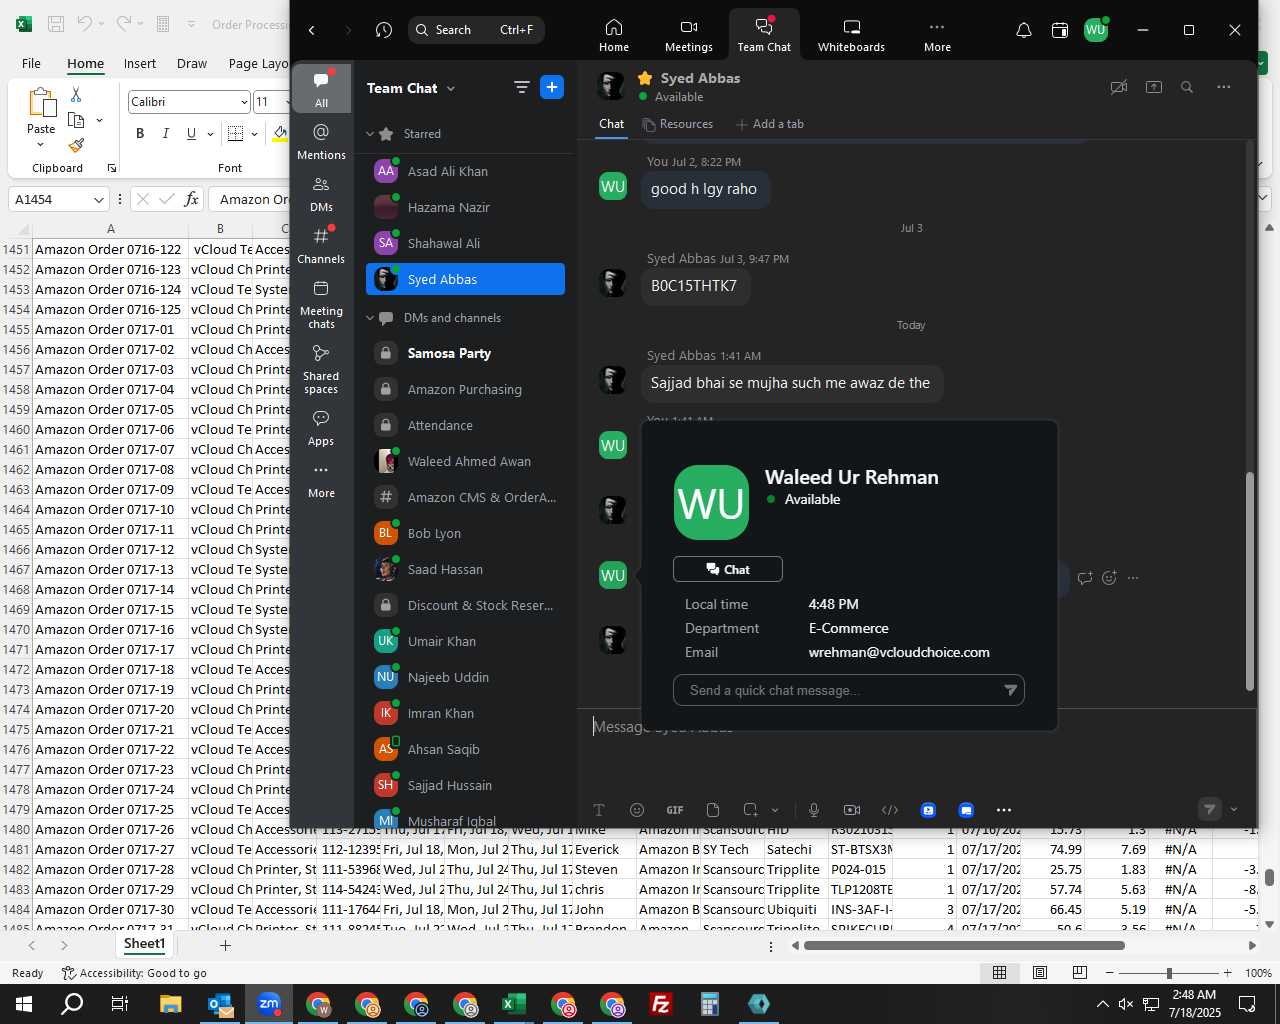Collapse the DMs and channels section
The image size is (1280, 1024).
370,318
